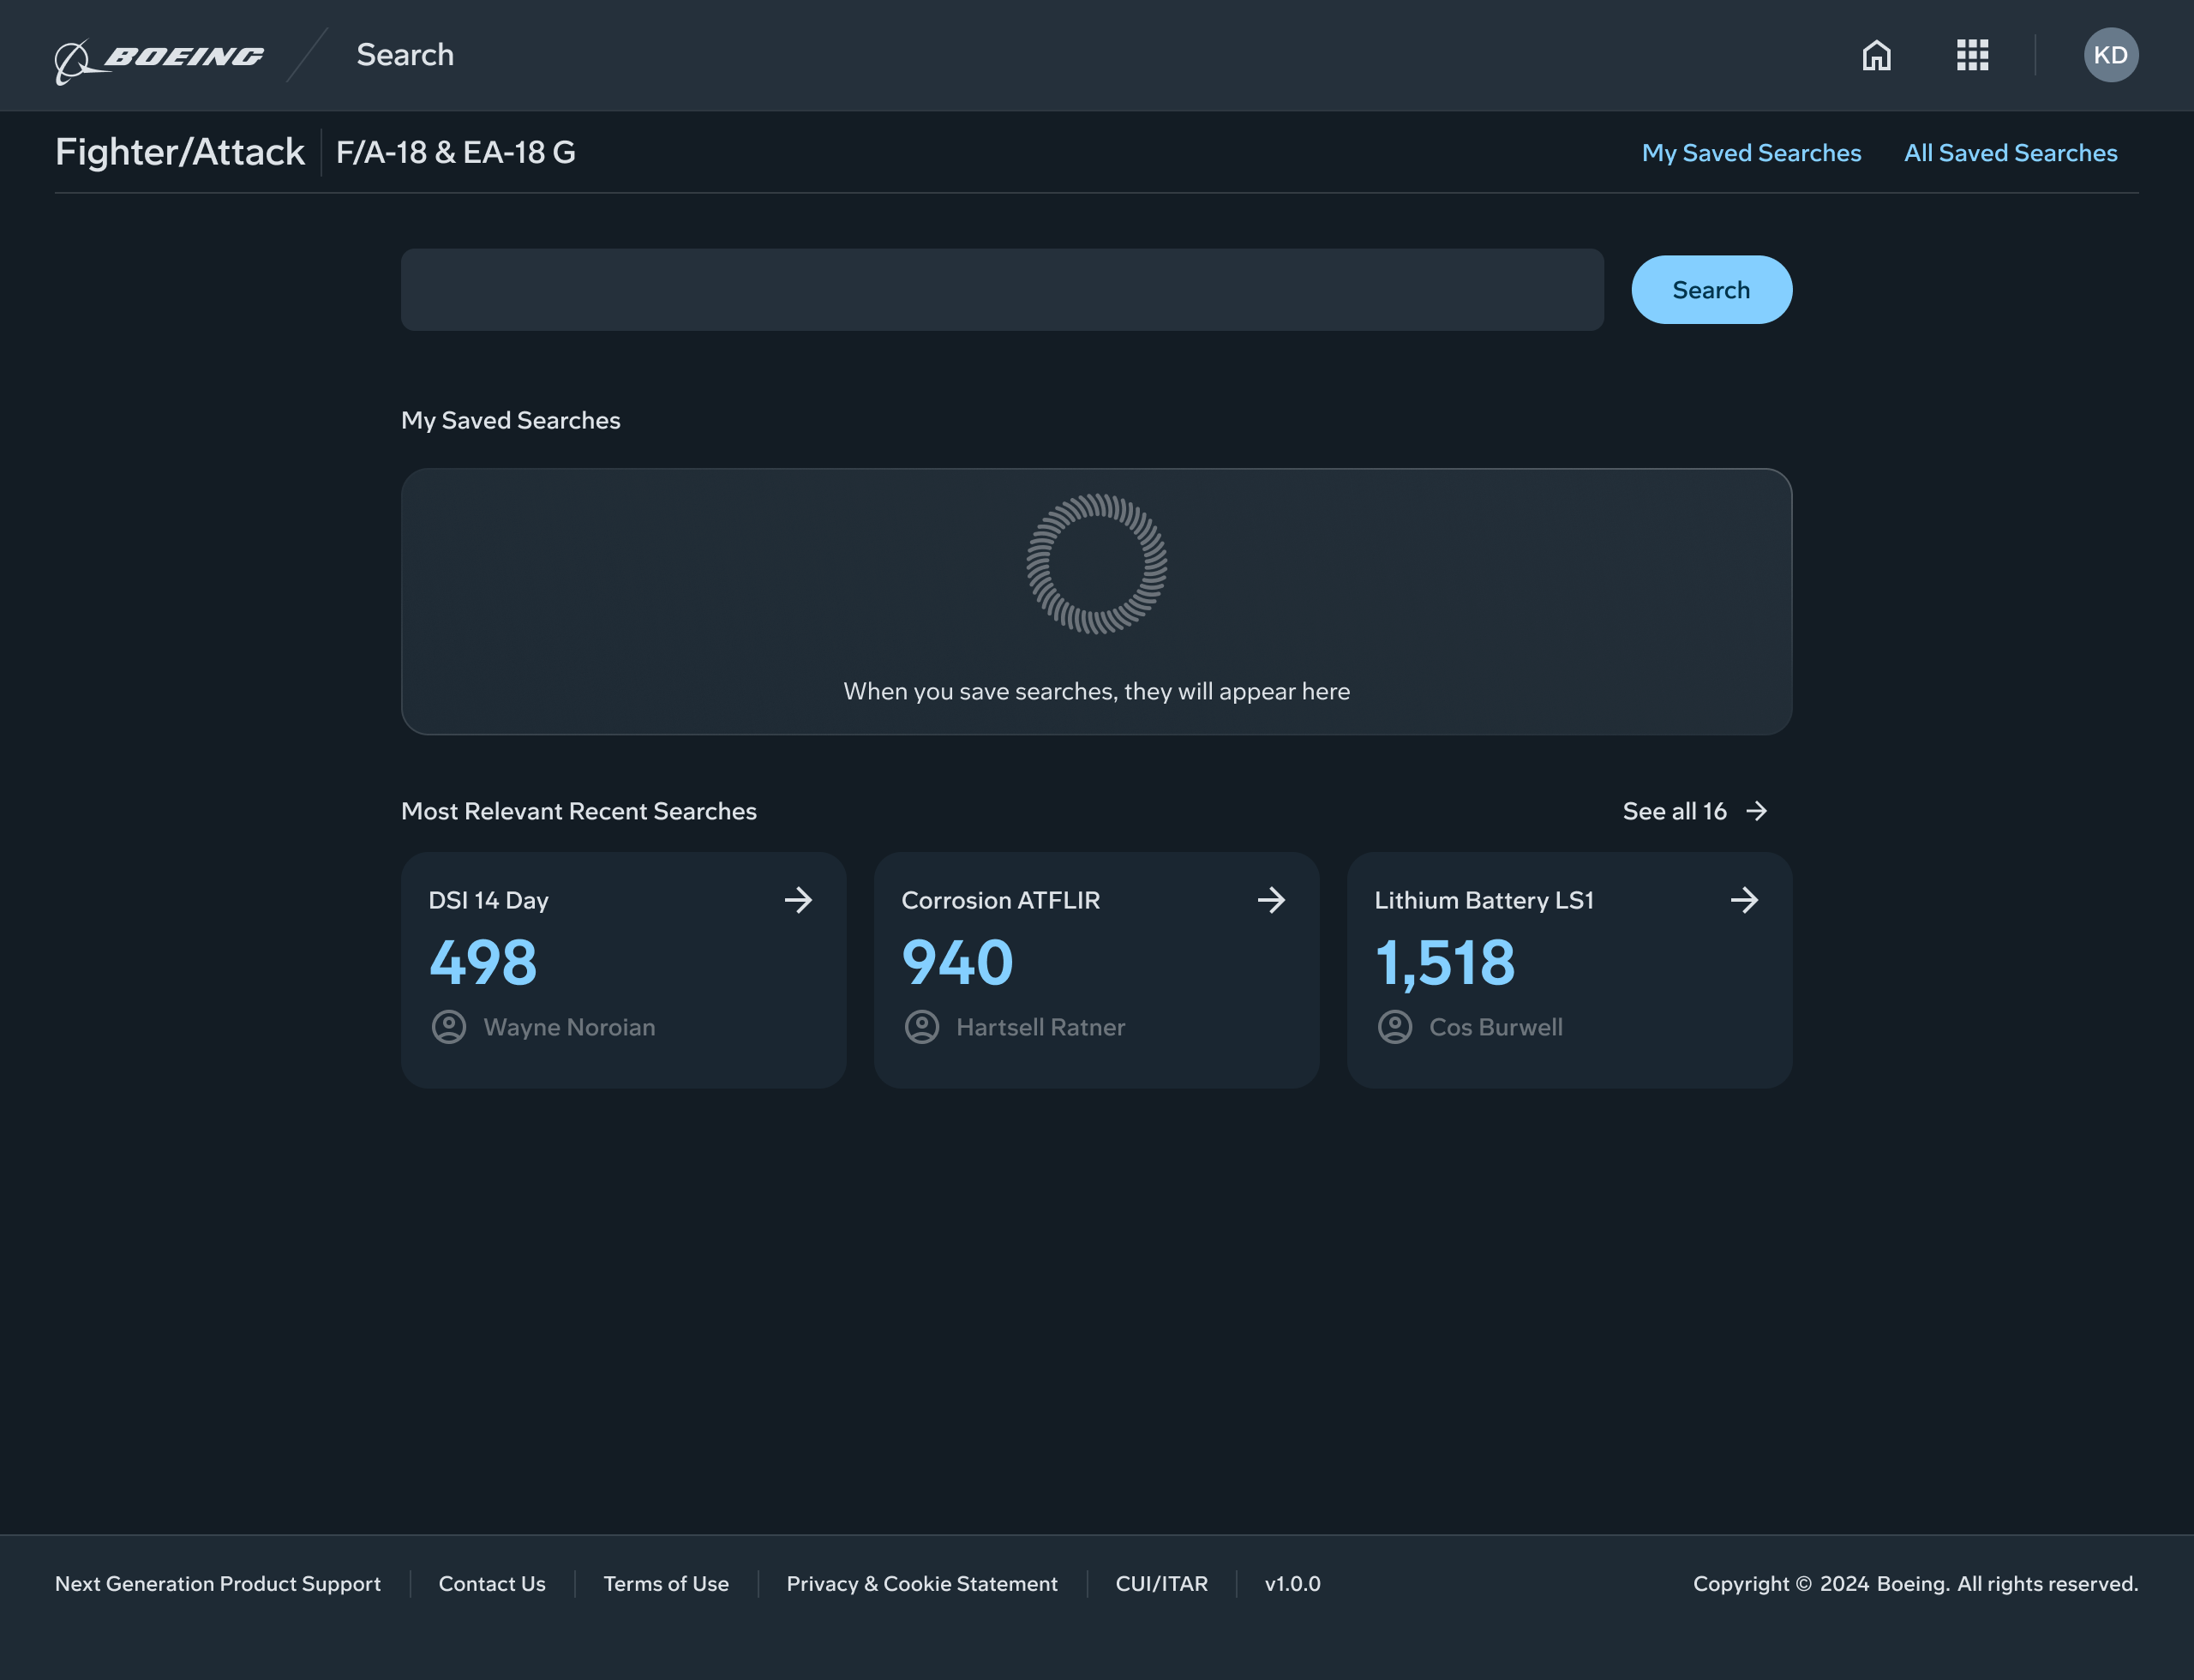The height and width of the screenshot is (1680, 2194).
Task: Open Privacy & Cookie Statement link
Action: point(922,1584)
